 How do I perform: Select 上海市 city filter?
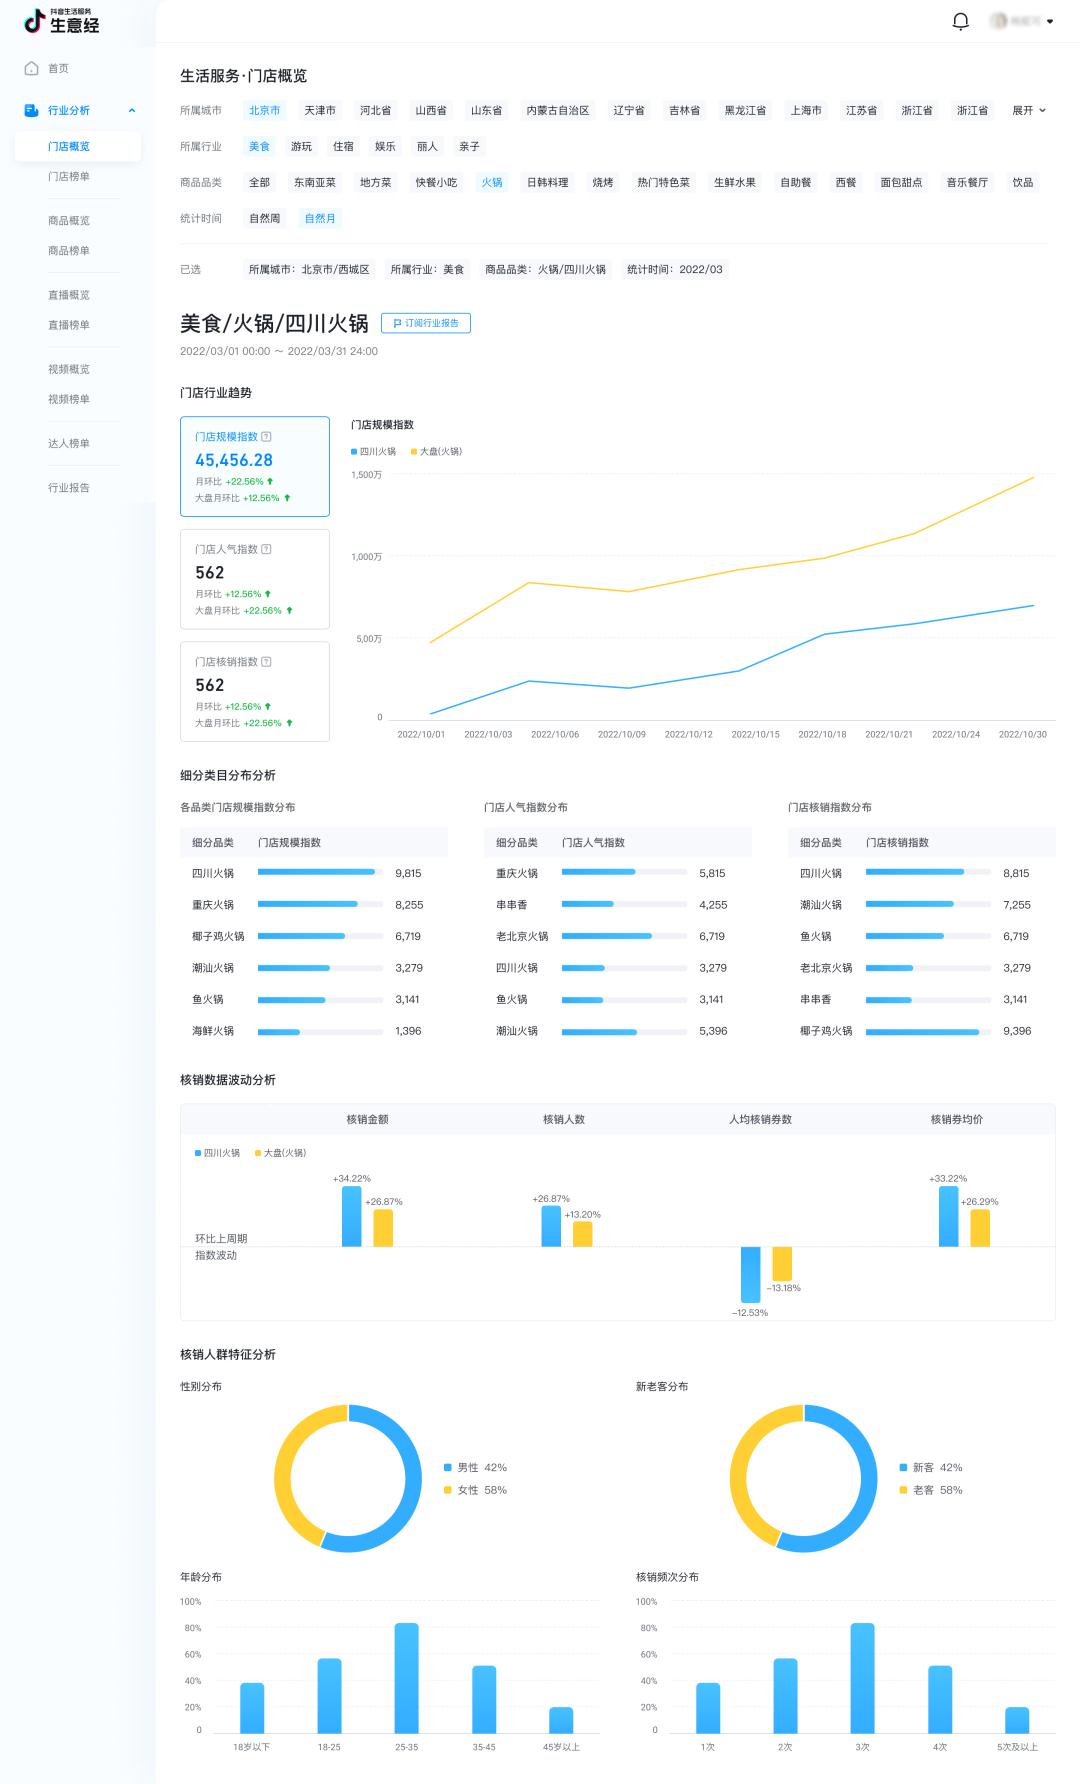tap(806, 110)
